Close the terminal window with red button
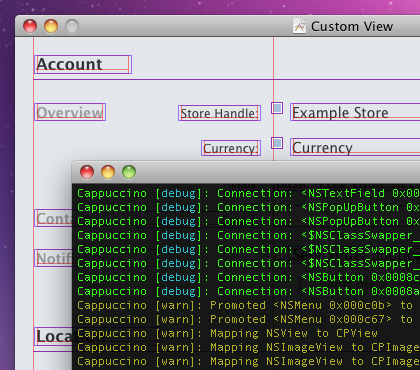This screenshot has width=420, height=370. click(87, 172)
